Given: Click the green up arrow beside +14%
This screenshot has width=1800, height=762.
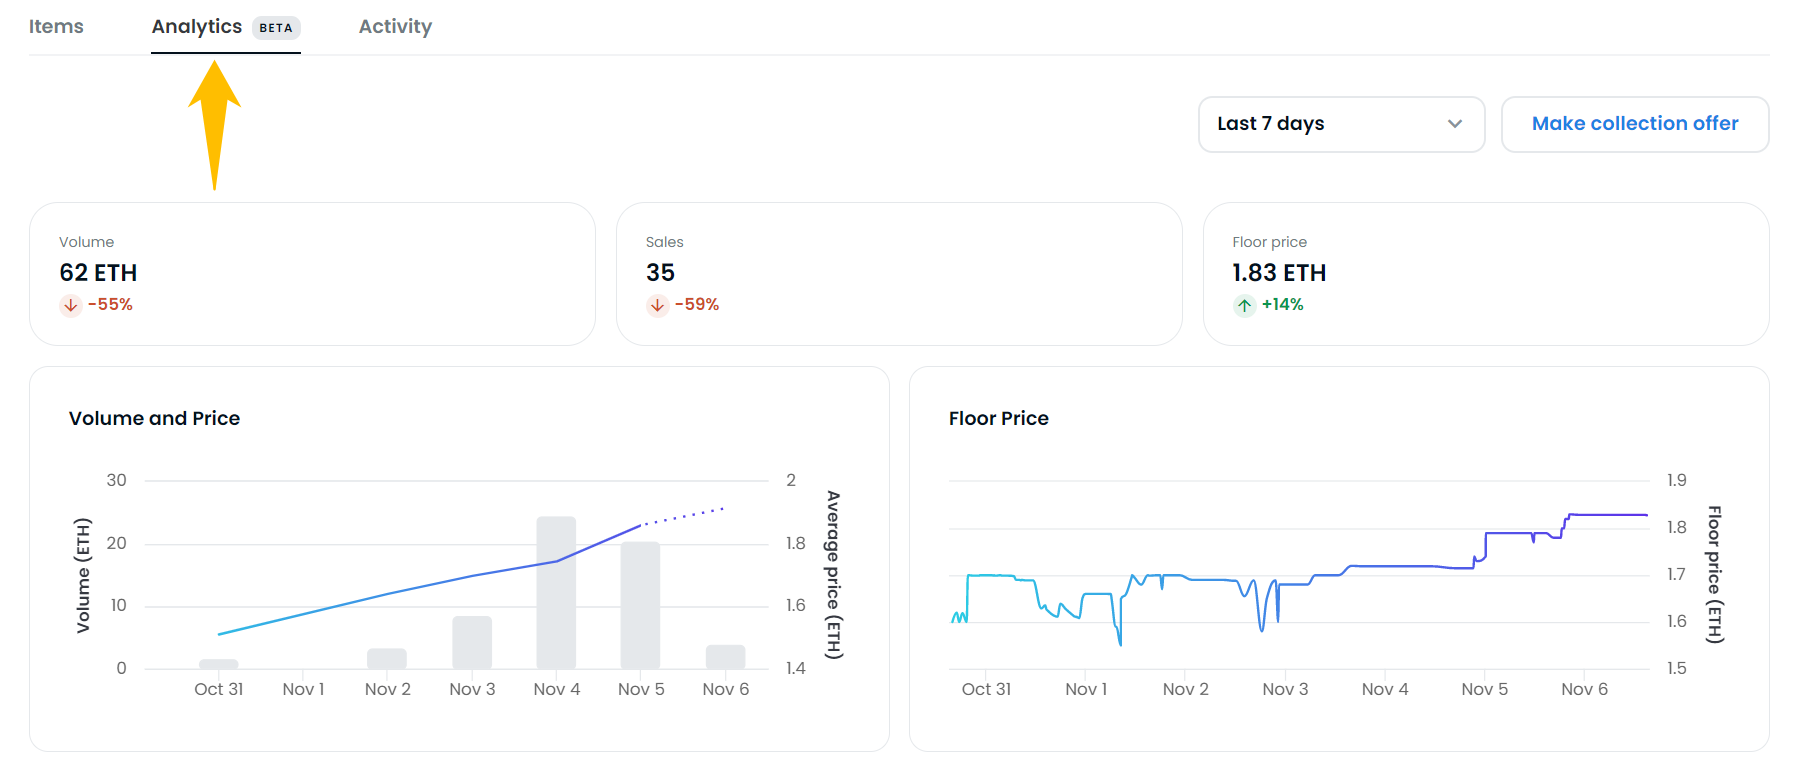Looking at the screenshot, I should pos(1244,305).
